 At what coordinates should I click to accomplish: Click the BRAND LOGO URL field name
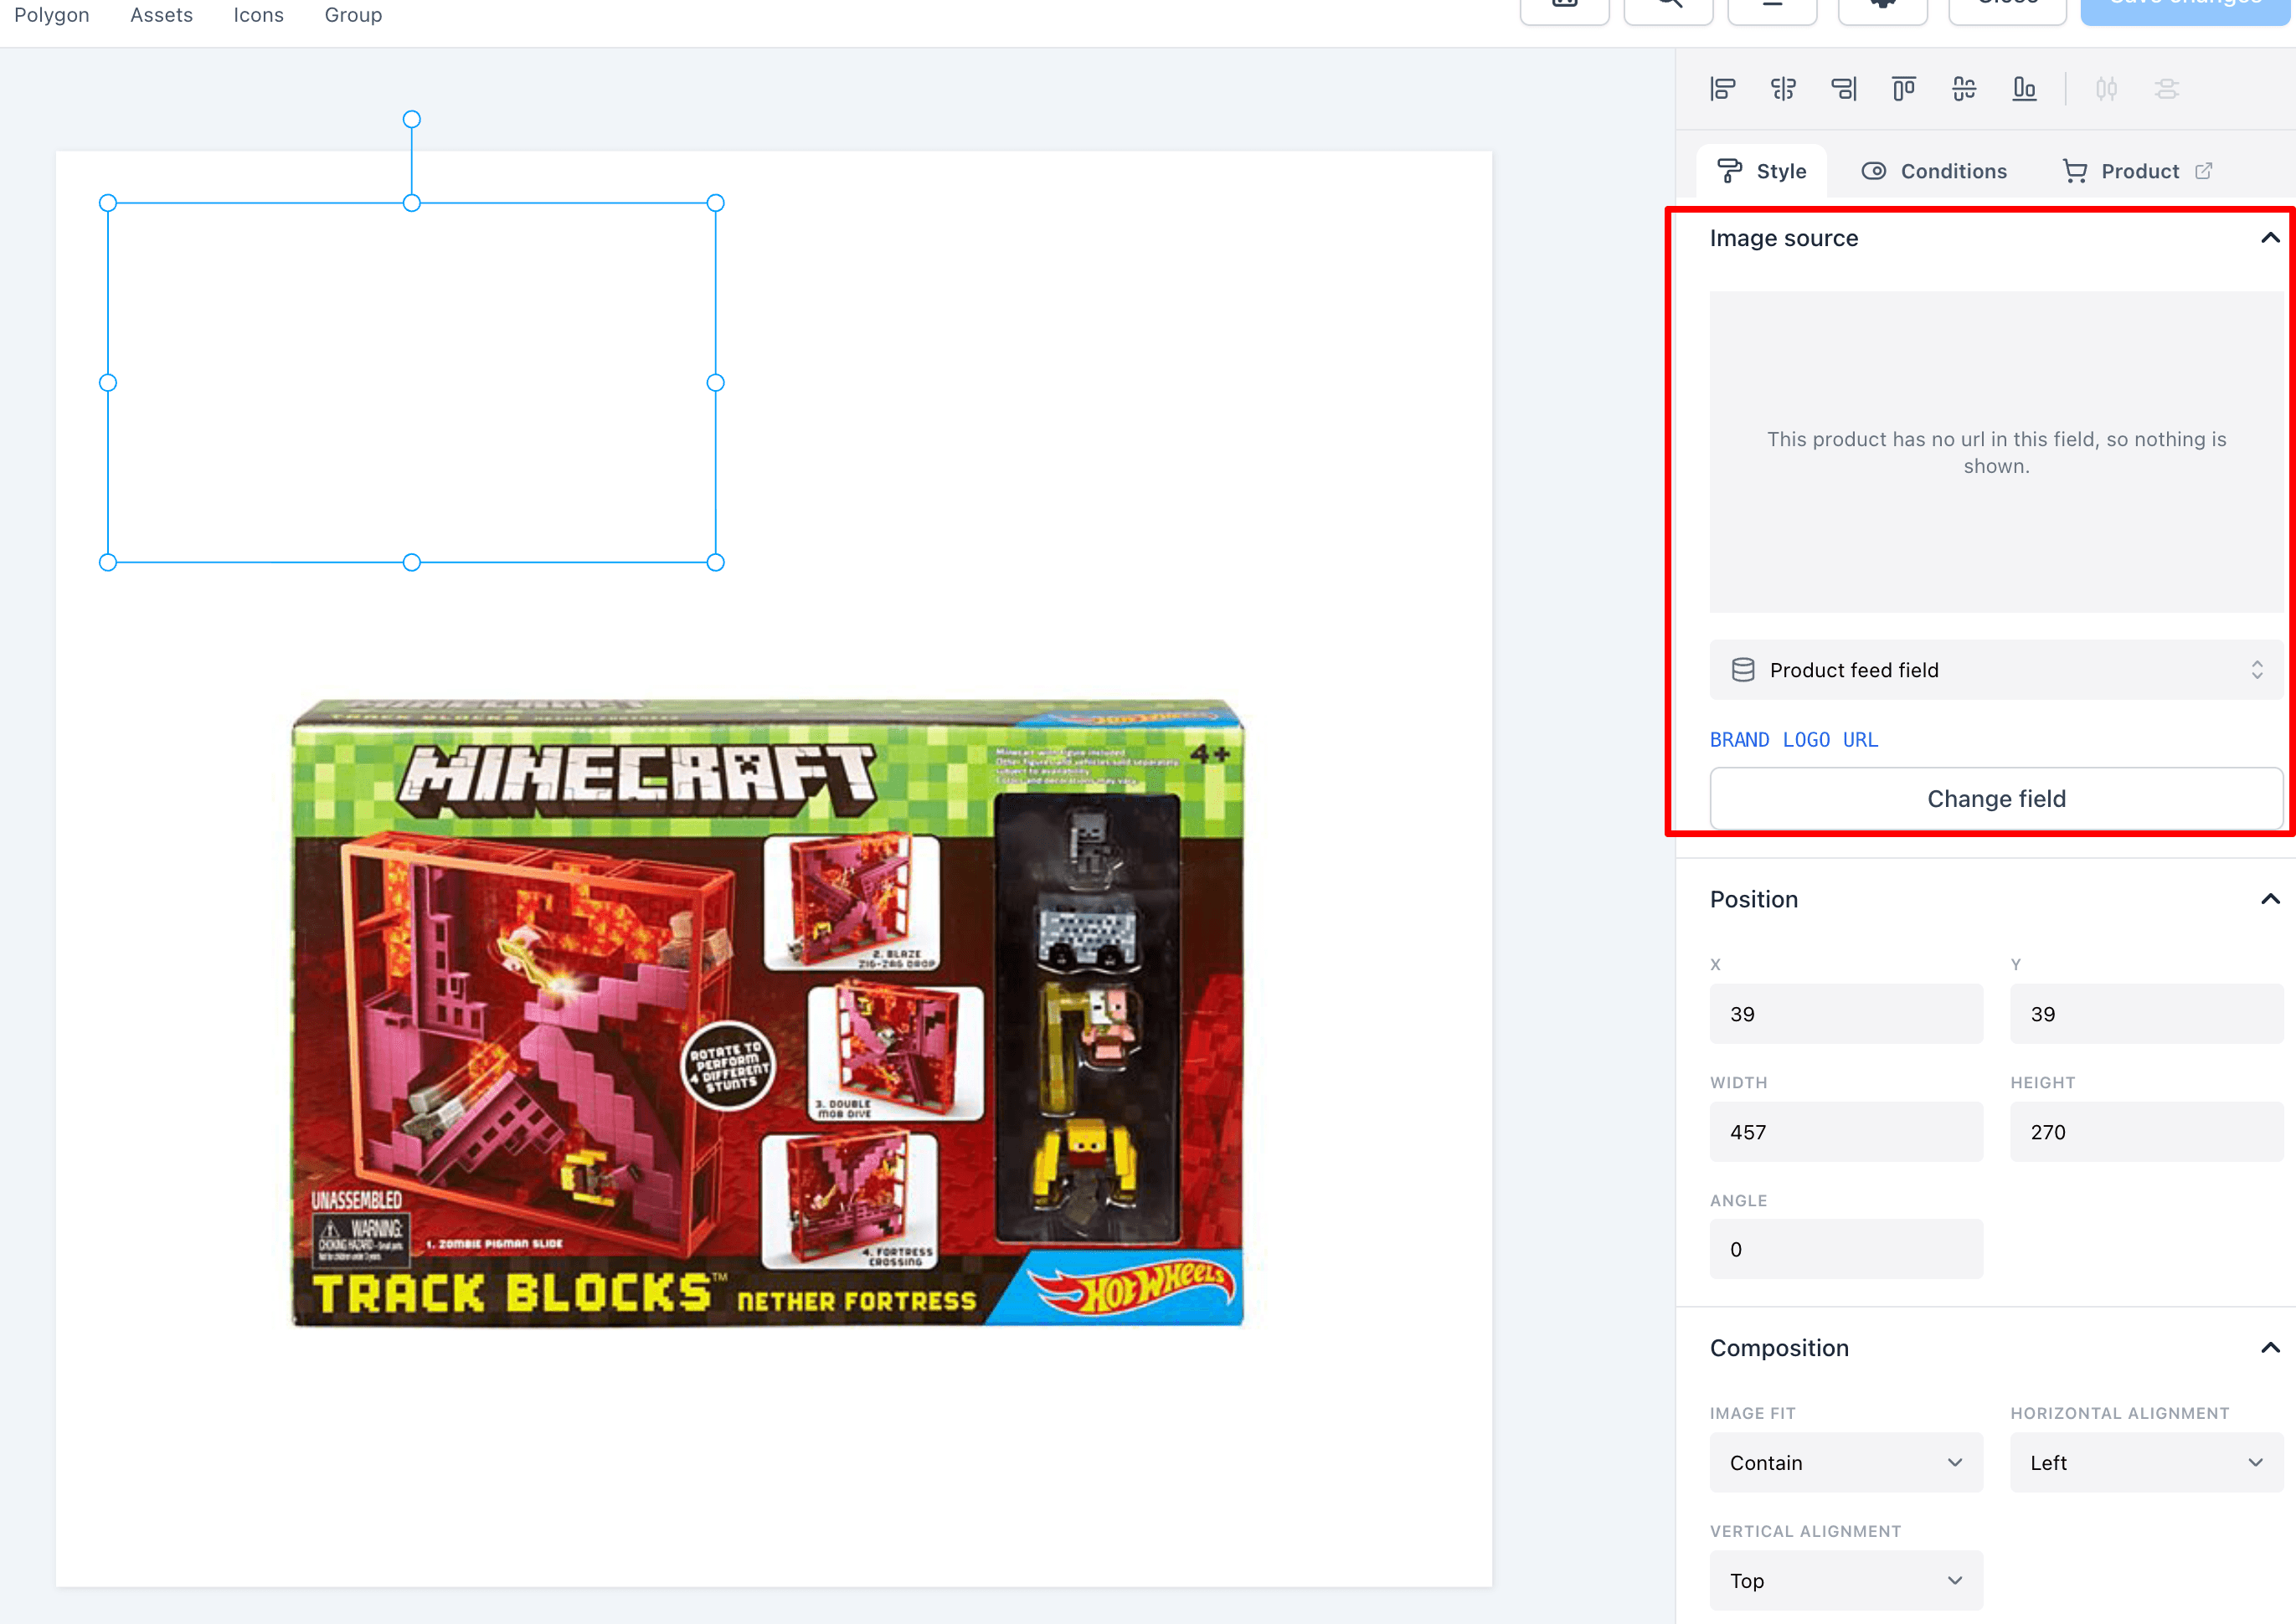pos(1794,740)
